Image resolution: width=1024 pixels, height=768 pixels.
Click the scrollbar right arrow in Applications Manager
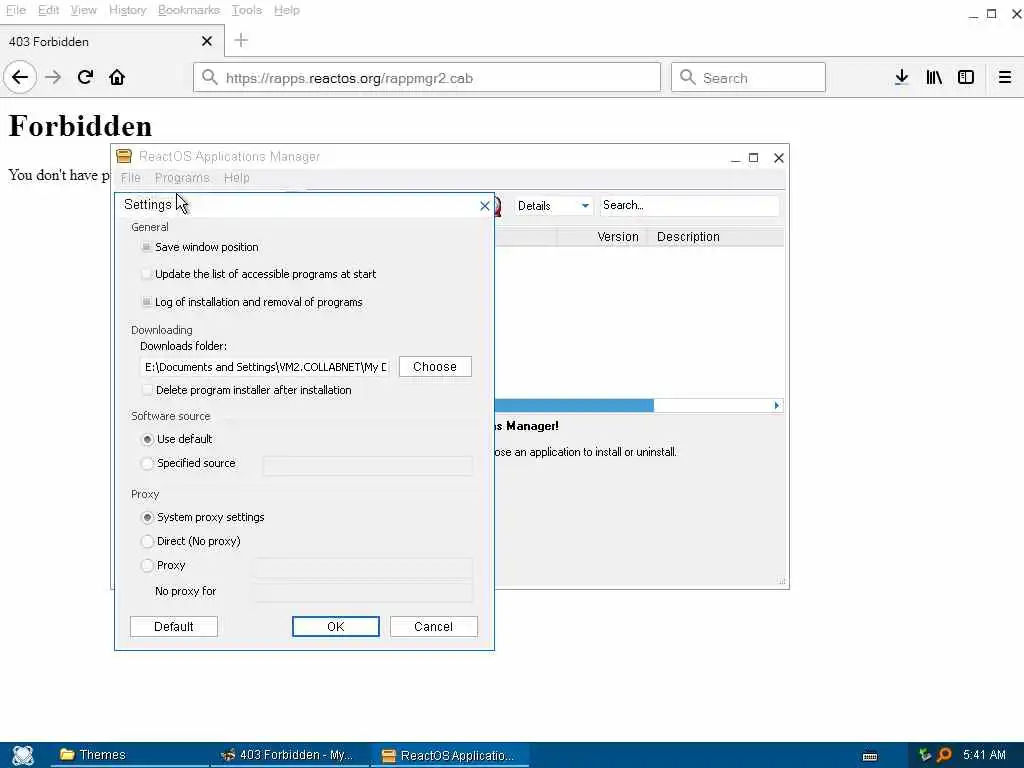[776, 406]
